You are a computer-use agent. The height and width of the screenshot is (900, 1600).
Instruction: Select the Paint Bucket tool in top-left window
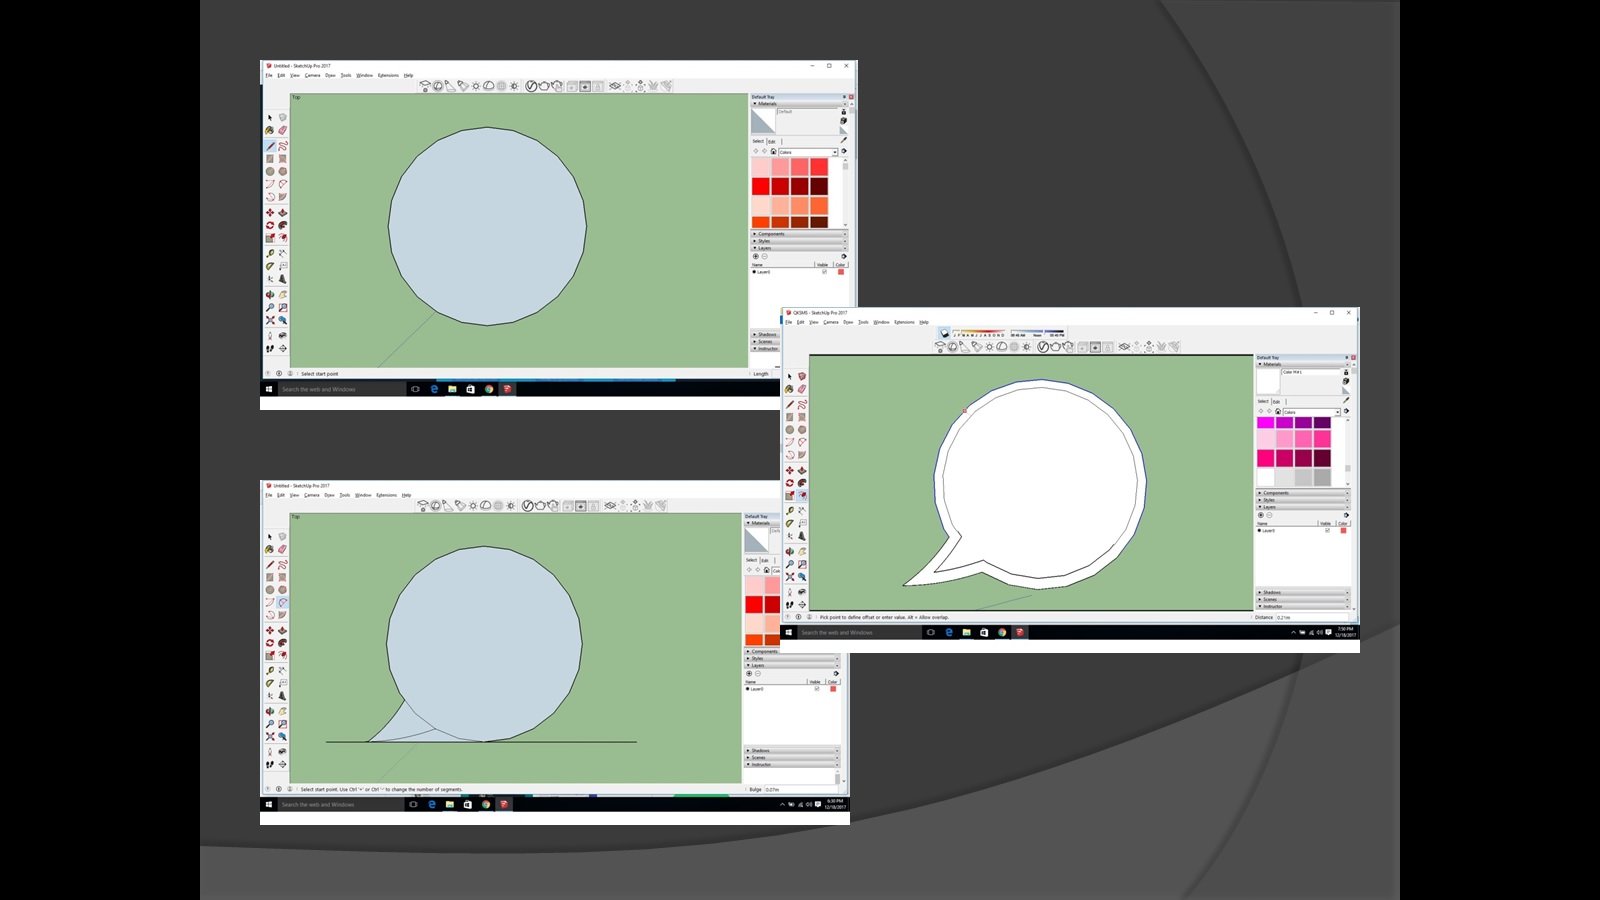pyautogui.click(x=270, y=130)
